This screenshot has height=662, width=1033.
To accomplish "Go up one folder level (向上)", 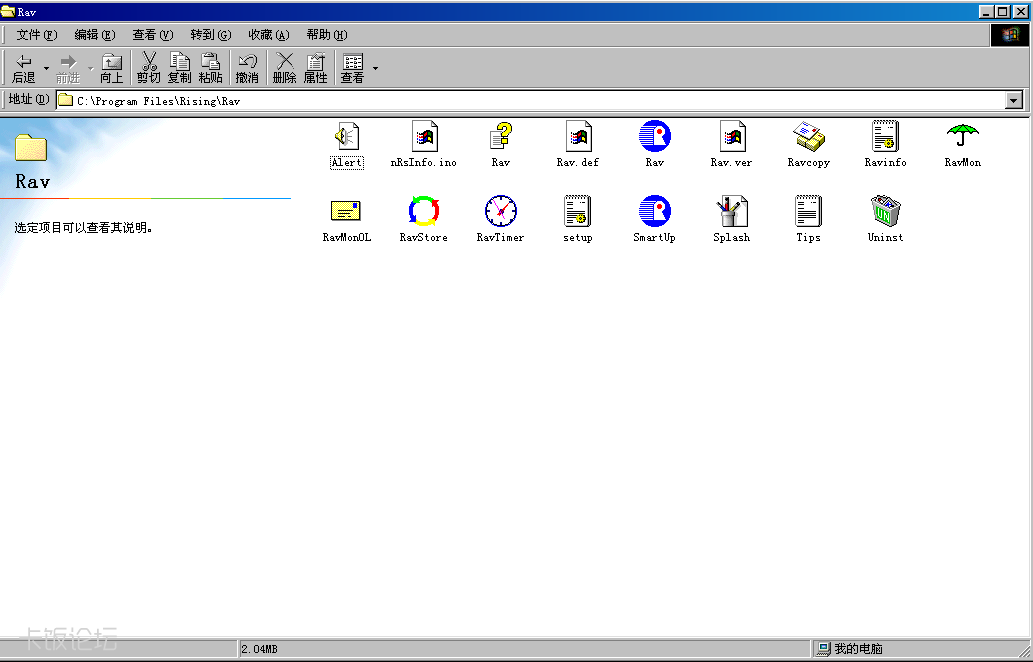I will (111, 68).
